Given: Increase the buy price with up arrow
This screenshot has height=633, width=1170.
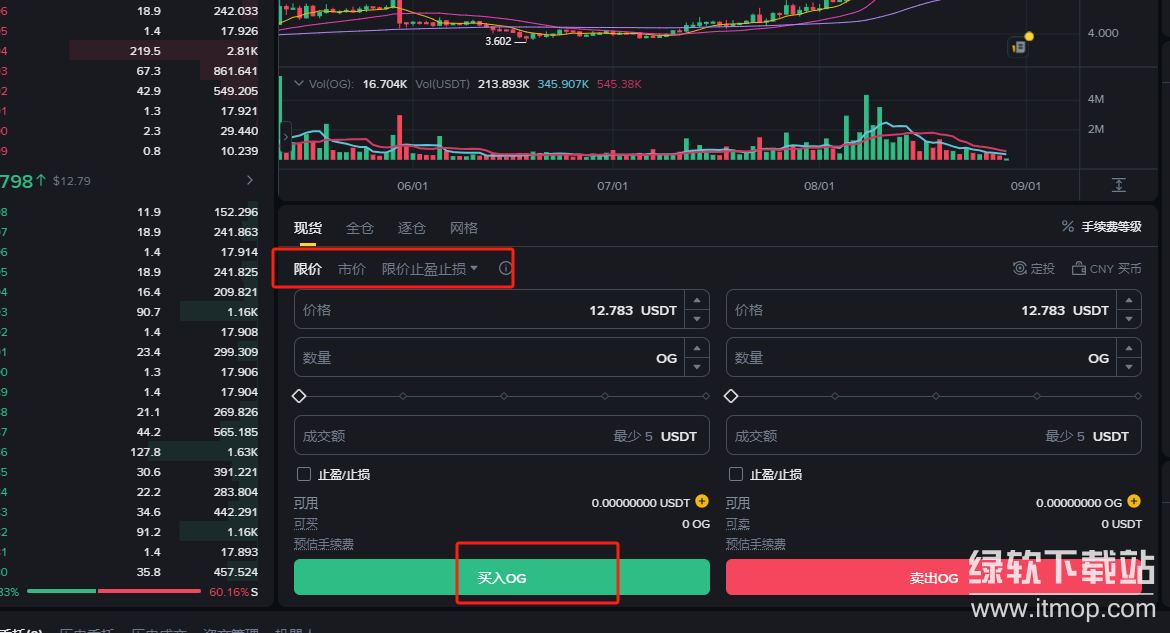Looking at the screenshot, I should tap(697, 301).
